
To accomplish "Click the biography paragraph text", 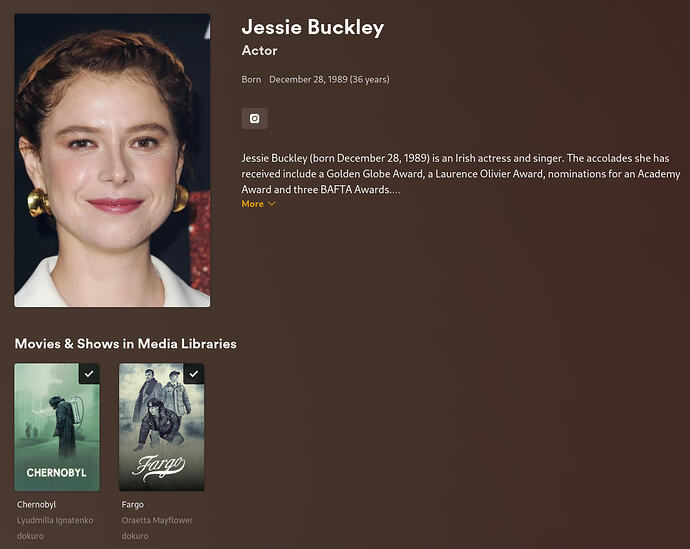I will [x=461, y=174].
